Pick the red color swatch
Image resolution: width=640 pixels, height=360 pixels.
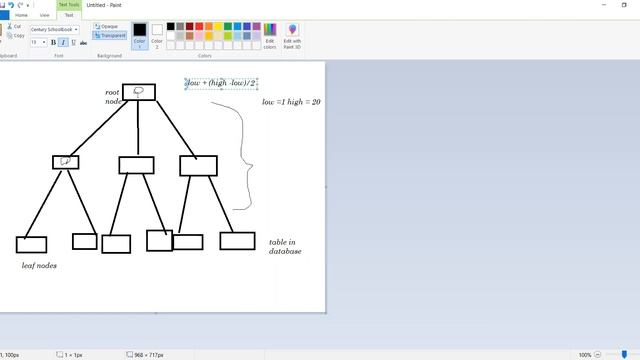pyautogui.click(x=199, y=27)
